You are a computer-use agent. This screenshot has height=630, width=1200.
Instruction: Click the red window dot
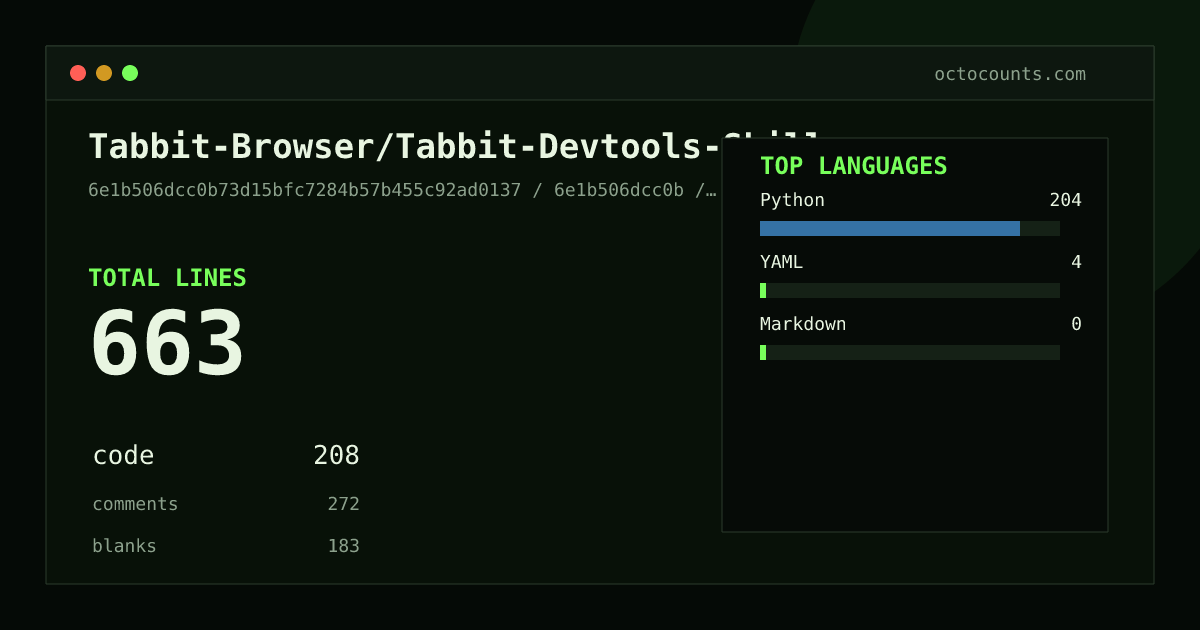coord(78,73)
